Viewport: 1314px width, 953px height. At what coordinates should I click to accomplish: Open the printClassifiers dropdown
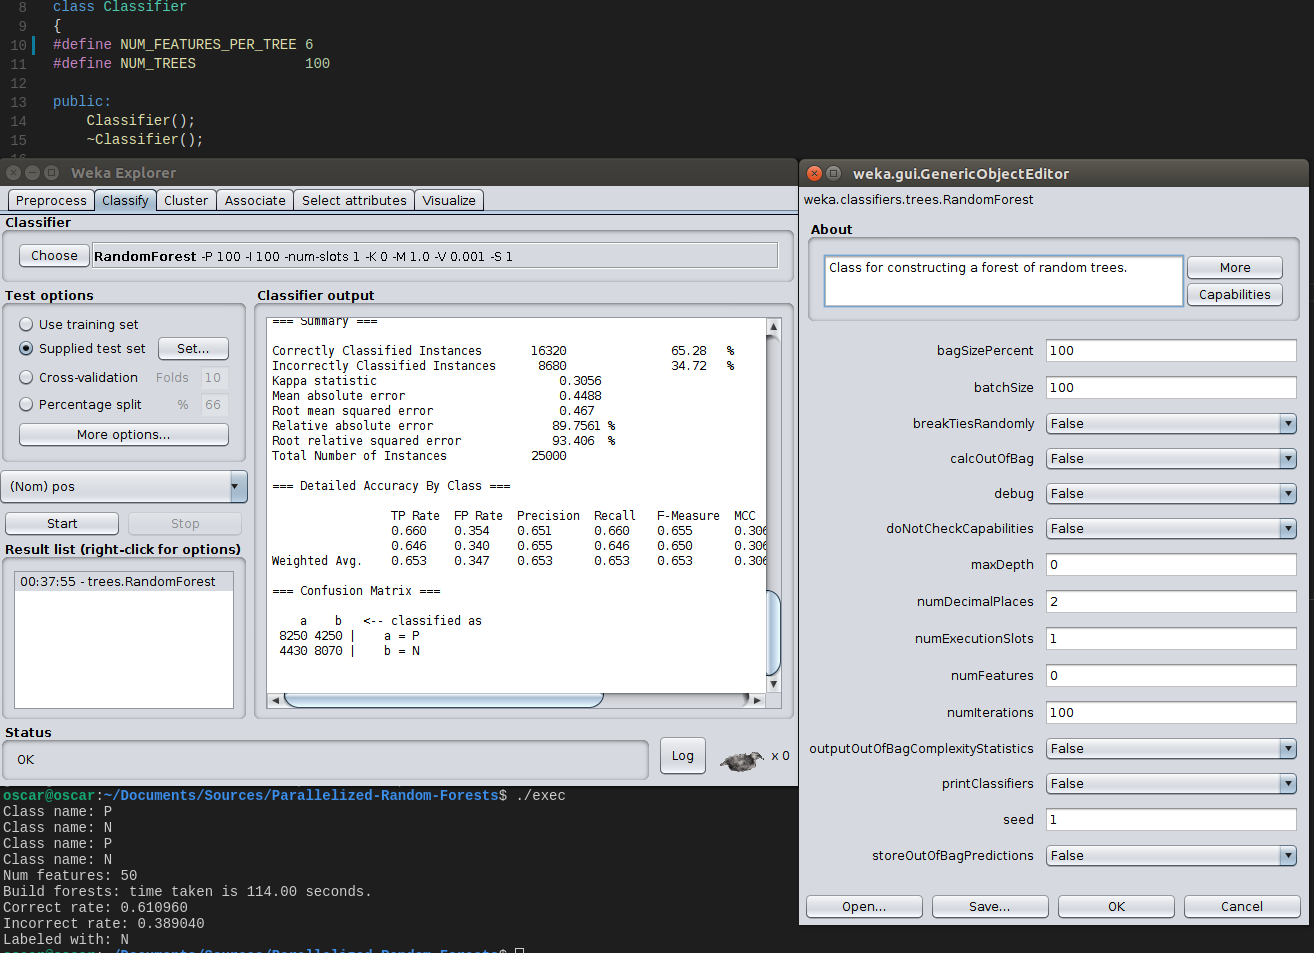click(1171, 783)
